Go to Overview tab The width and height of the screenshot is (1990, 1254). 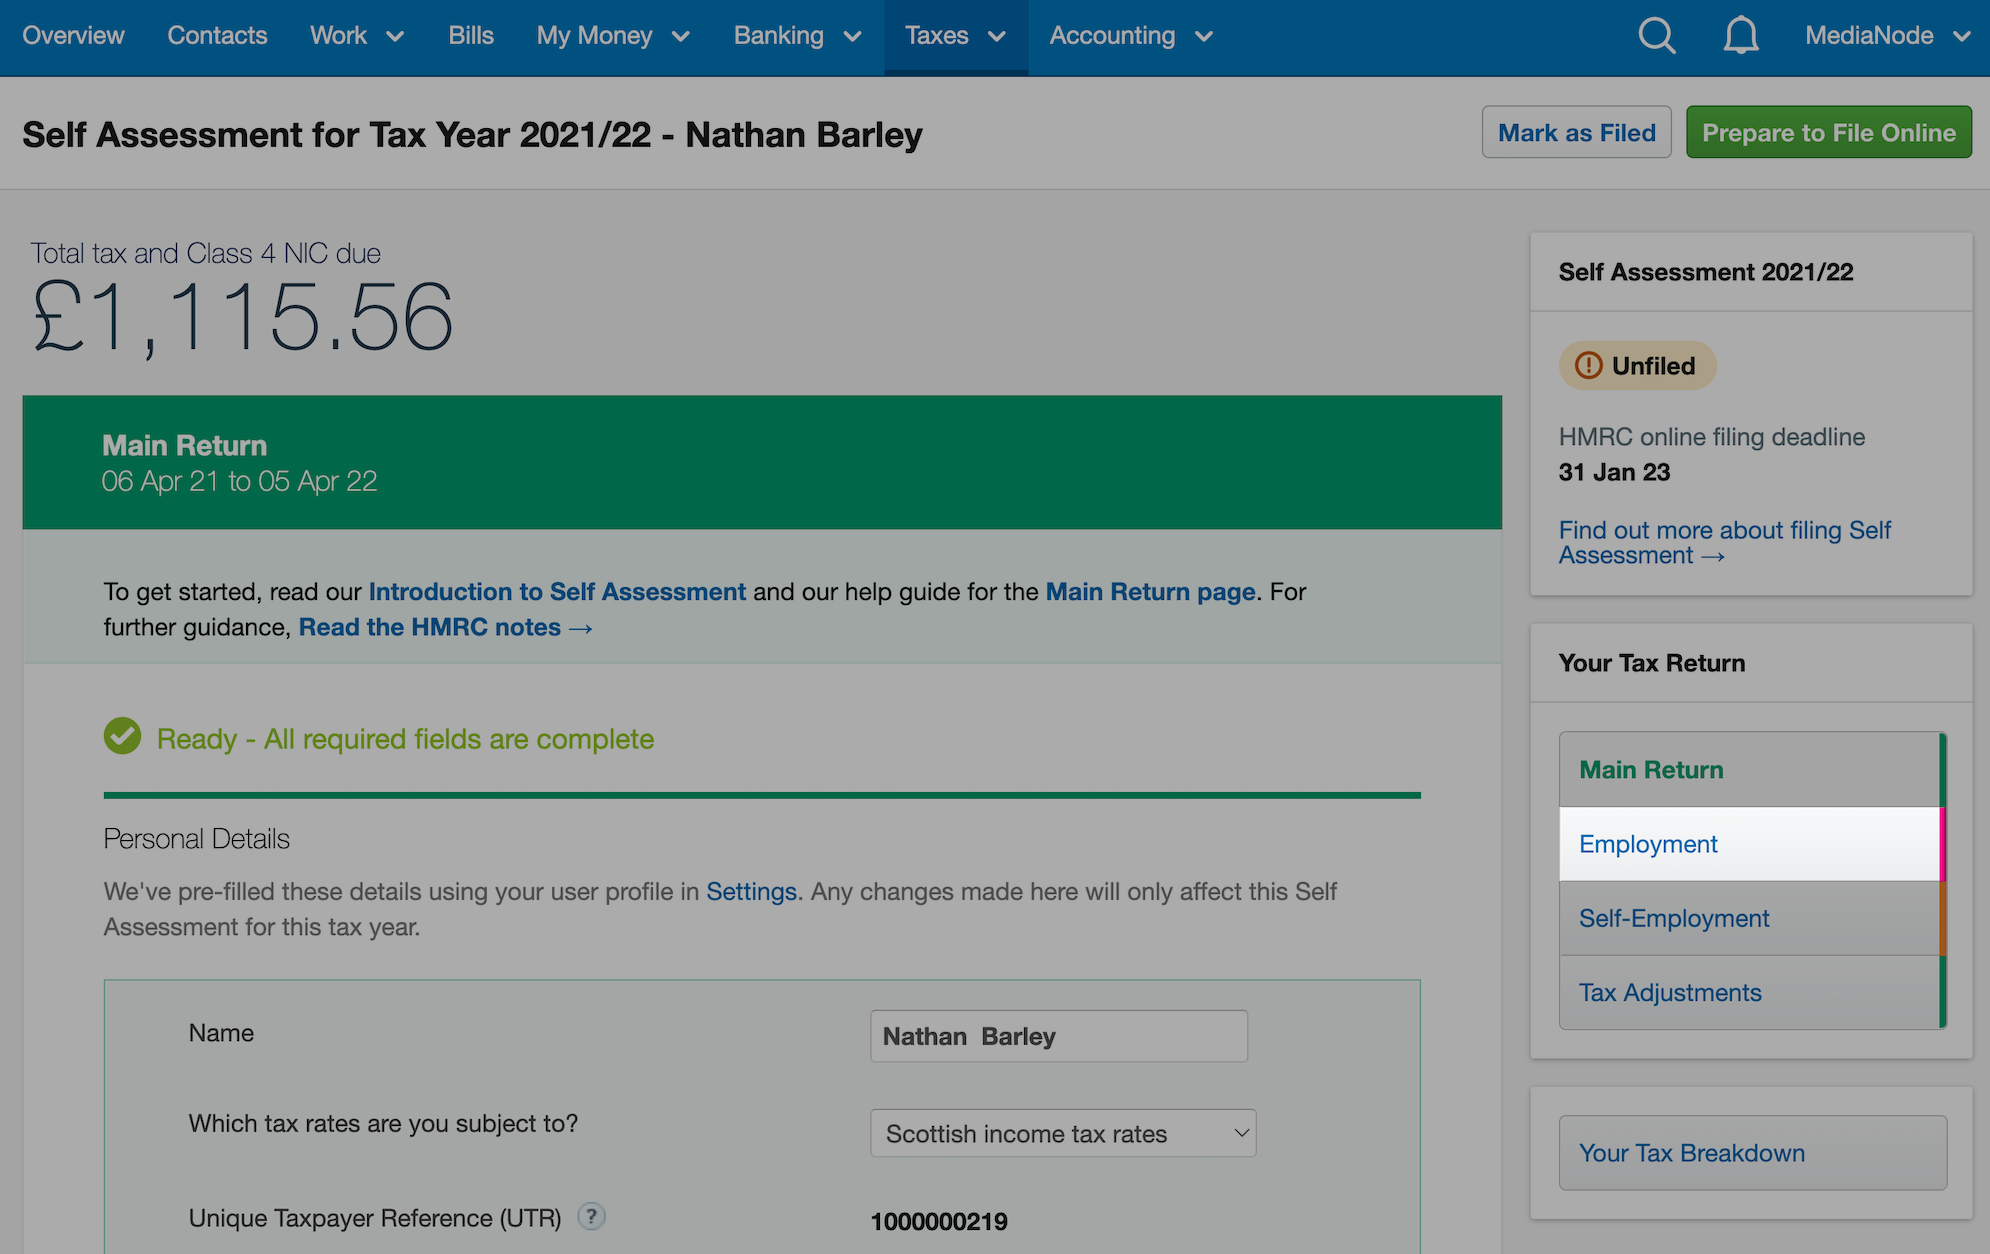click(73, 36)
